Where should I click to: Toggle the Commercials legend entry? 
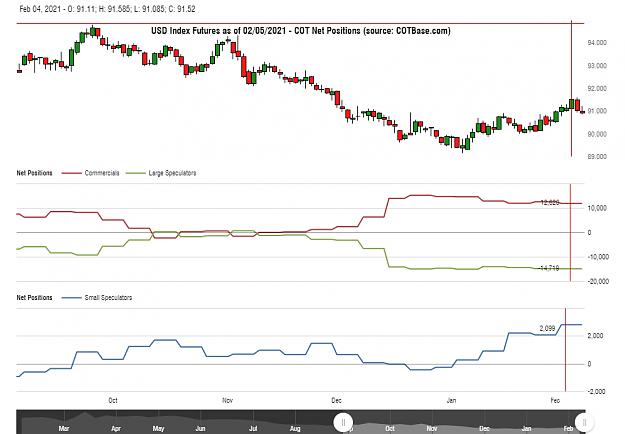[90, 173]
